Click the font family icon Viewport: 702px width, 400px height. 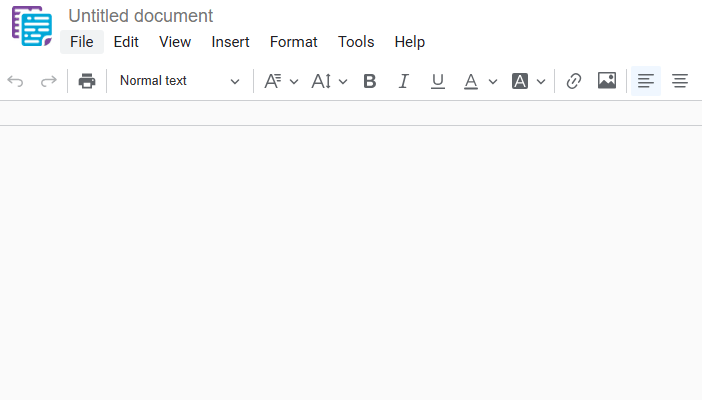coord(273,81)
